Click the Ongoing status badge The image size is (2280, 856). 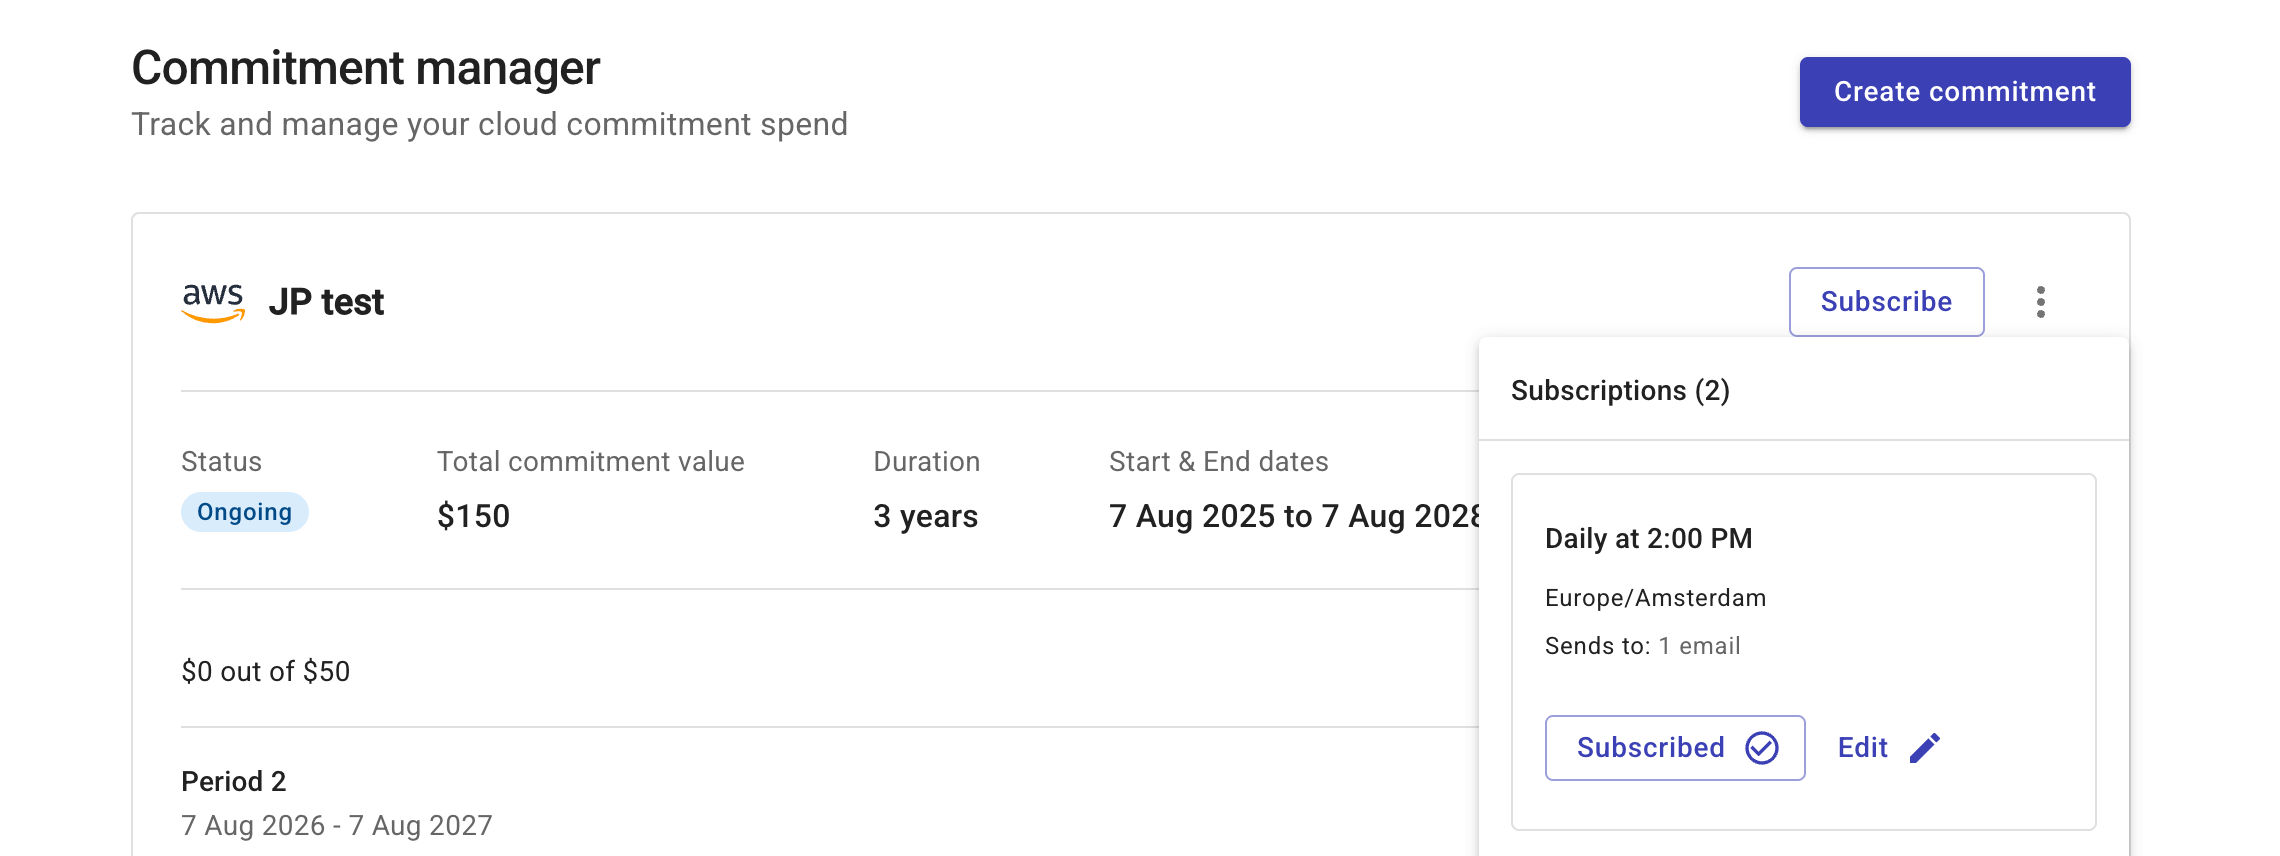pos(244,512)
